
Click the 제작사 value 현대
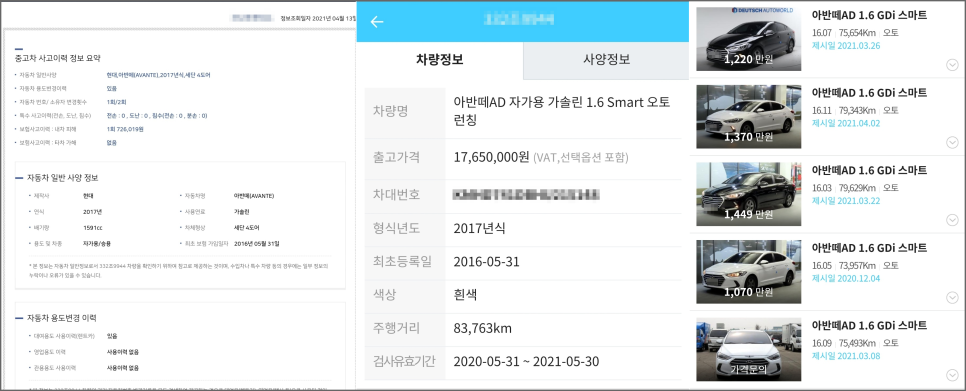coord(88,196)
